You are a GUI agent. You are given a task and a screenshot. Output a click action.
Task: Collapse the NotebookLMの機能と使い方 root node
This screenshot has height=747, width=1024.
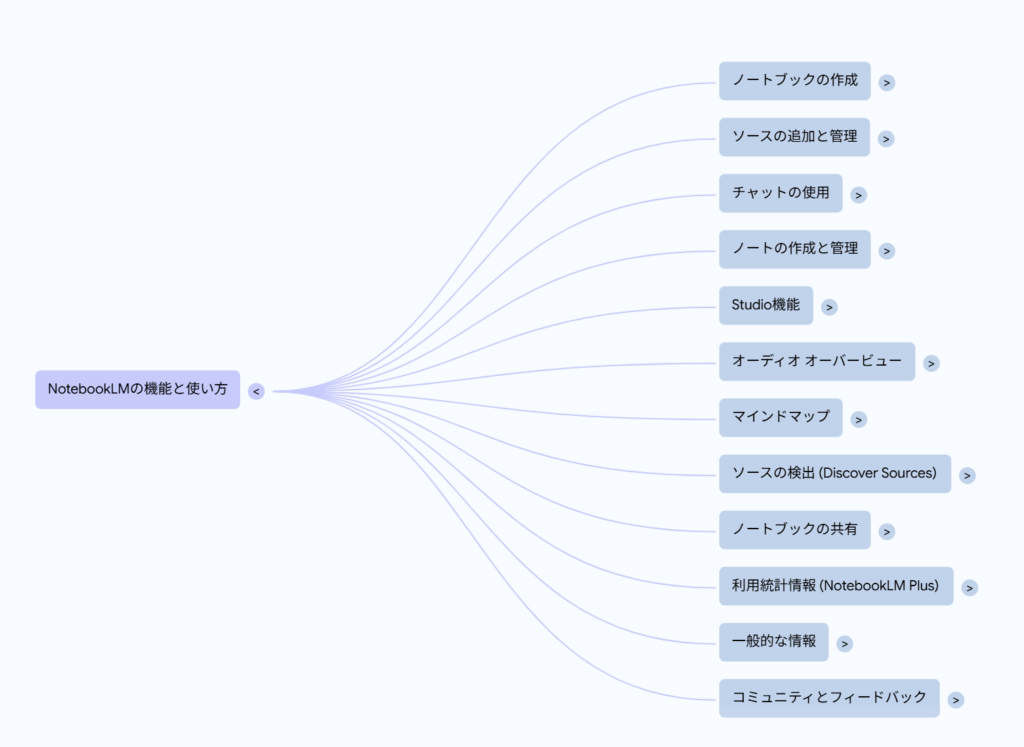256,391
